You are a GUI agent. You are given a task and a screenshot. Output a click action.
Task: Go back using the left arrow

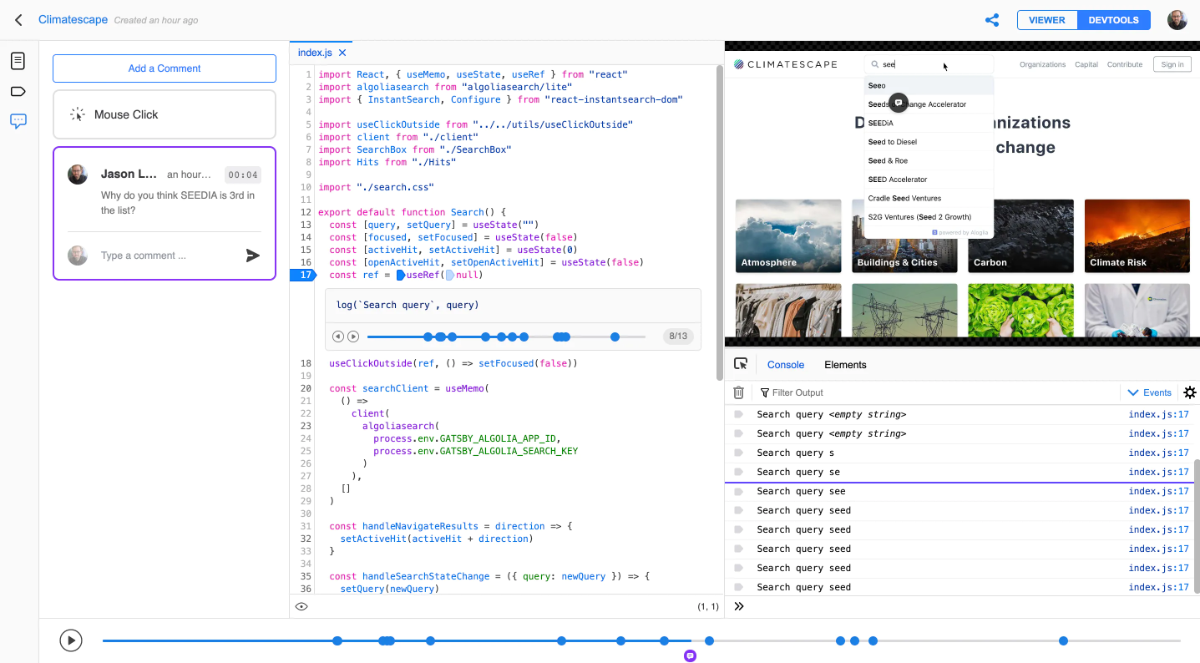(19, 20)
